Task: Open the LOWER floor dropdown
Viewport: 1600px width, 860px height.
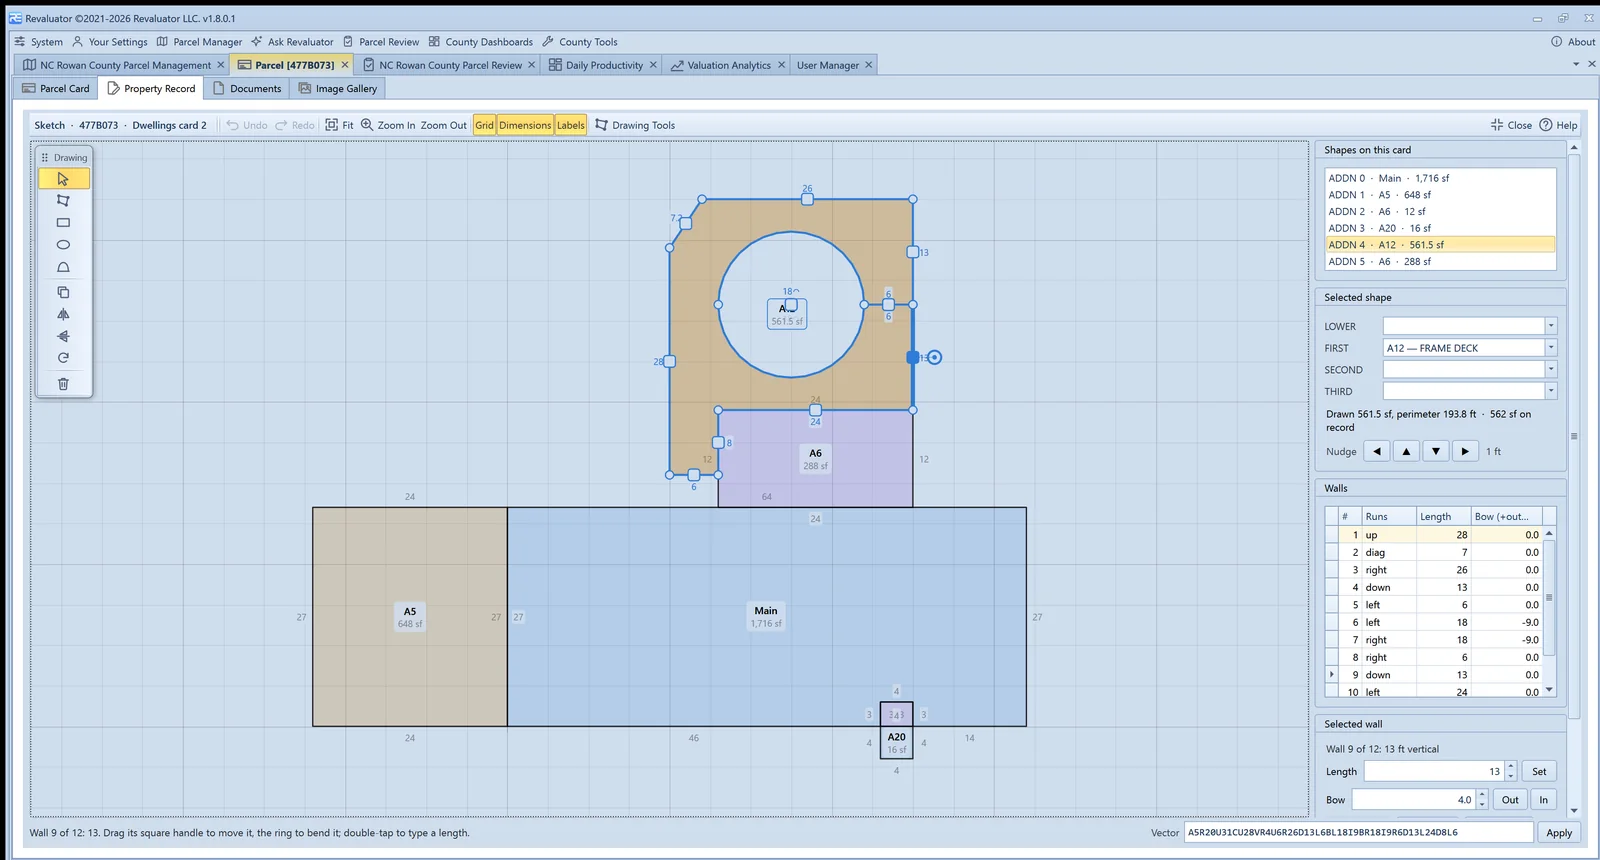Action: coord(1551,326)
